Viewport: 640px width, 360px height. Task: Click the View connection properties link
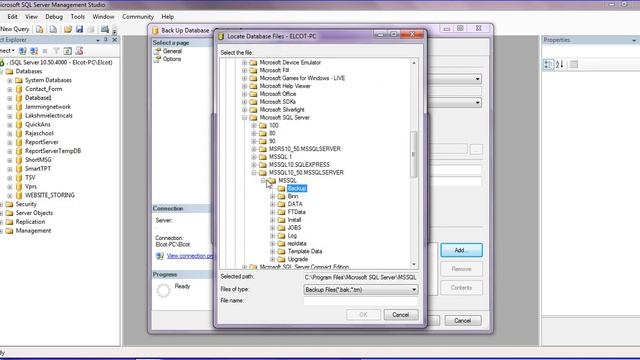coord(190,256)
